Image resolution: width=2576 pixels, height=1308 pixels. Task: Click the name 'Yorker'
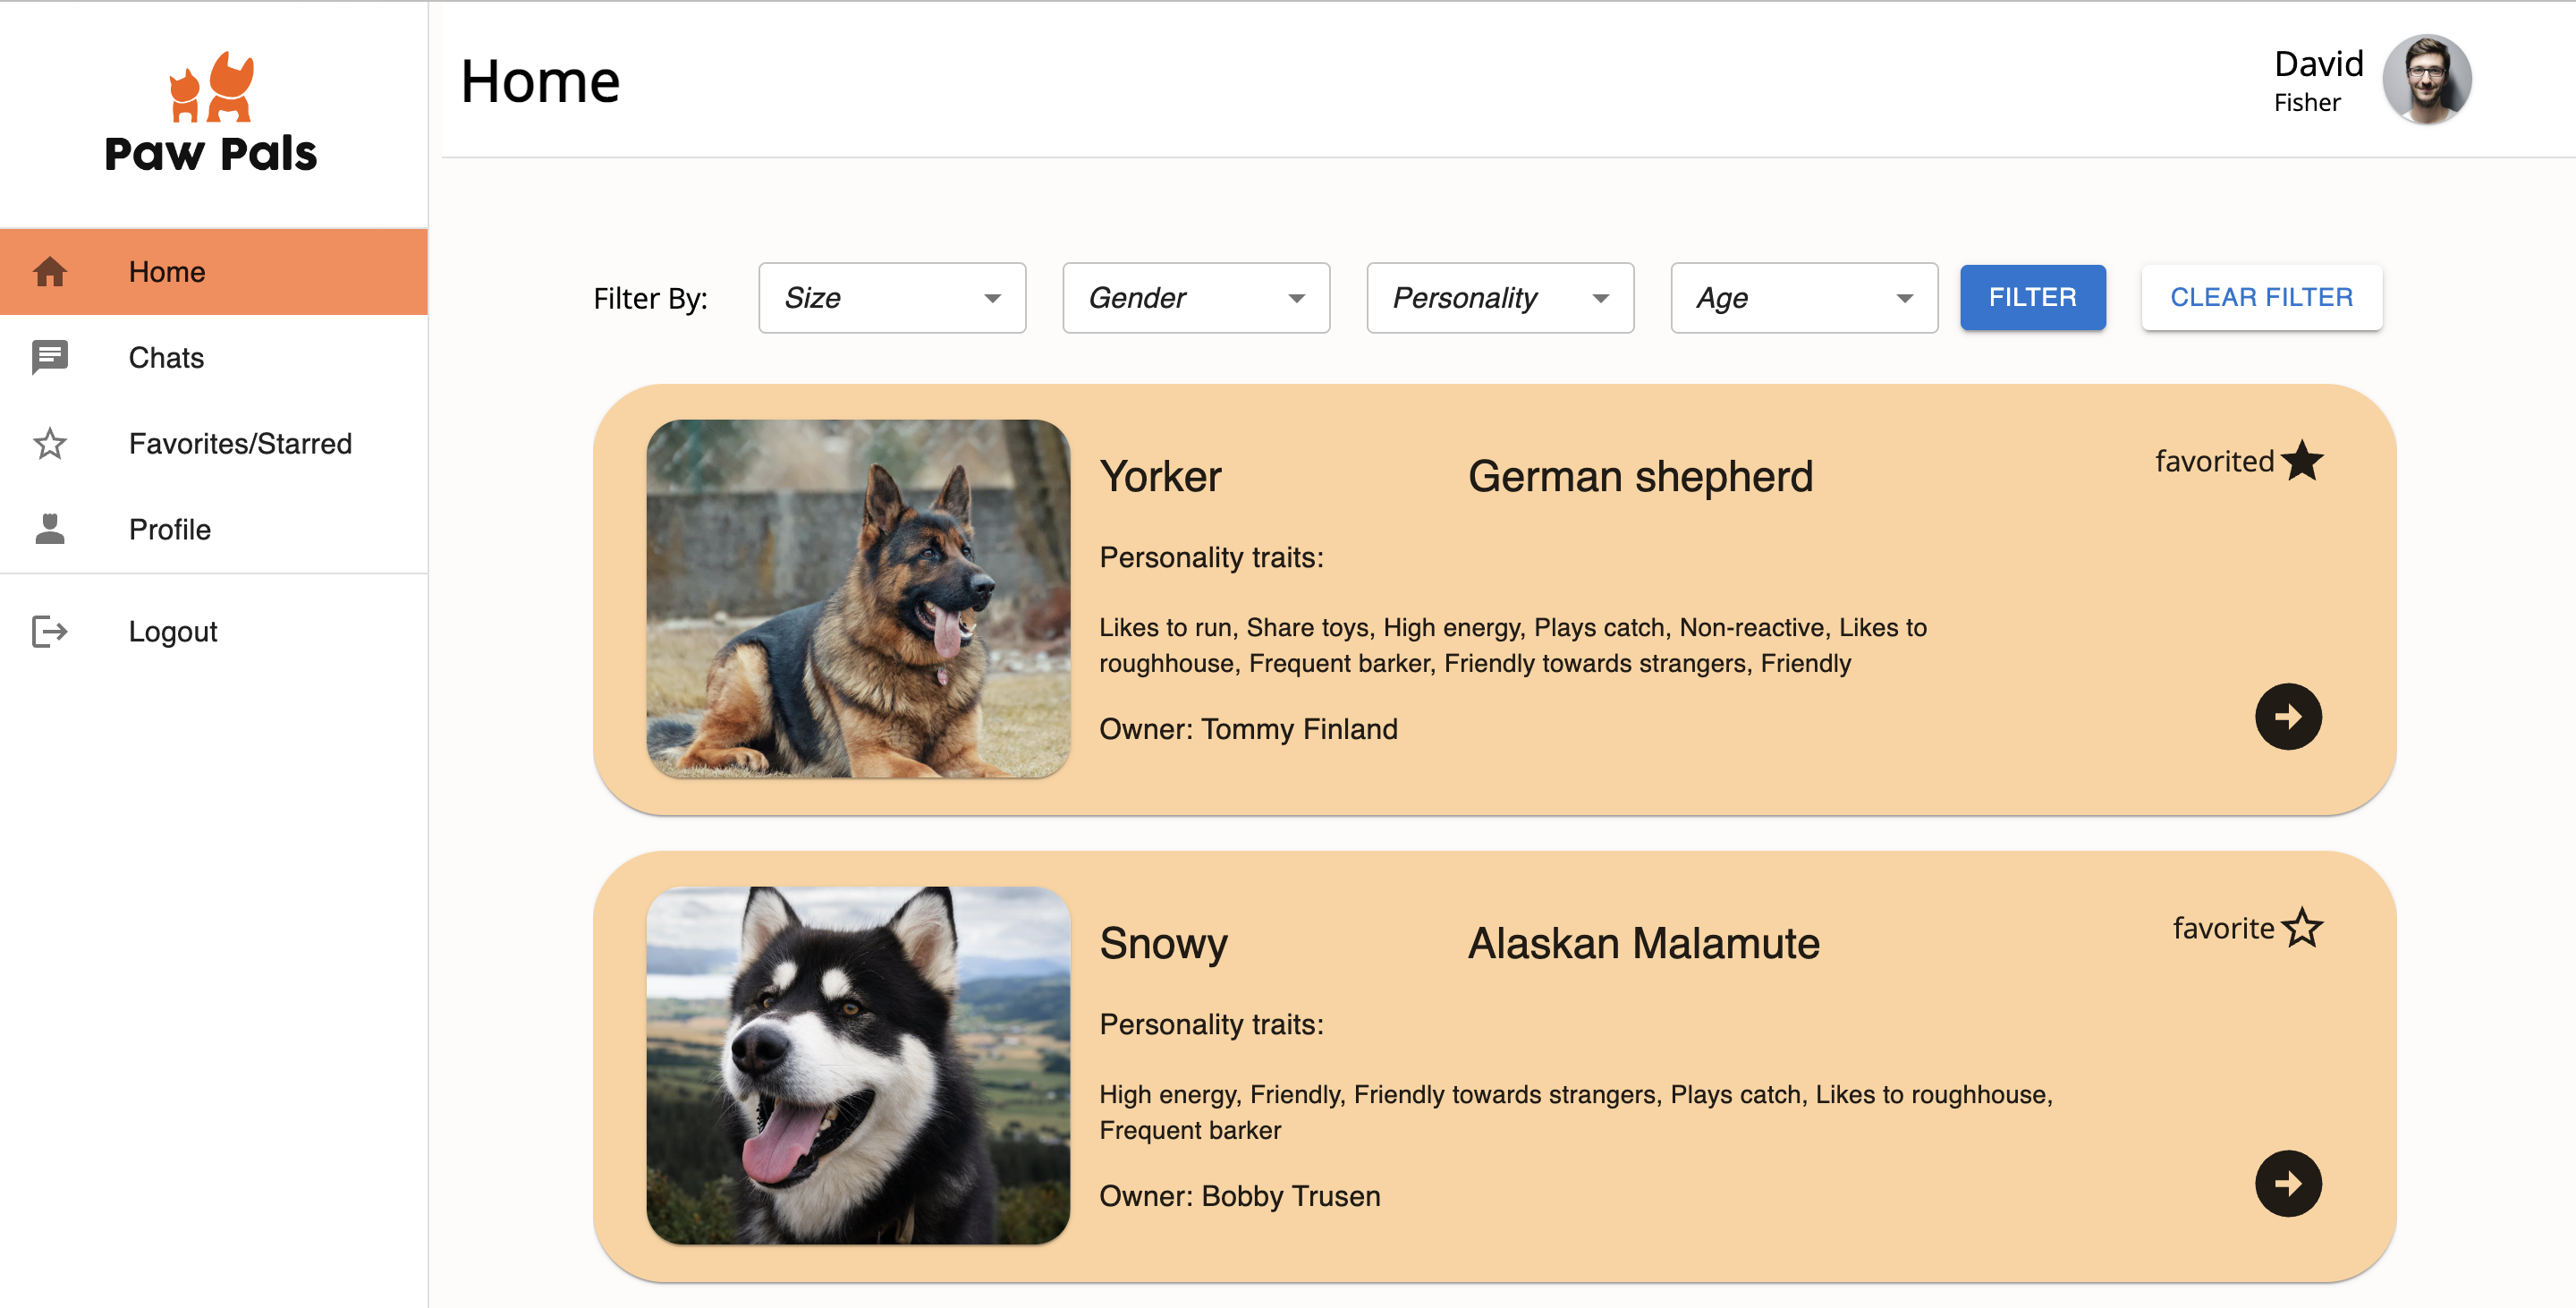[1160, 476]
